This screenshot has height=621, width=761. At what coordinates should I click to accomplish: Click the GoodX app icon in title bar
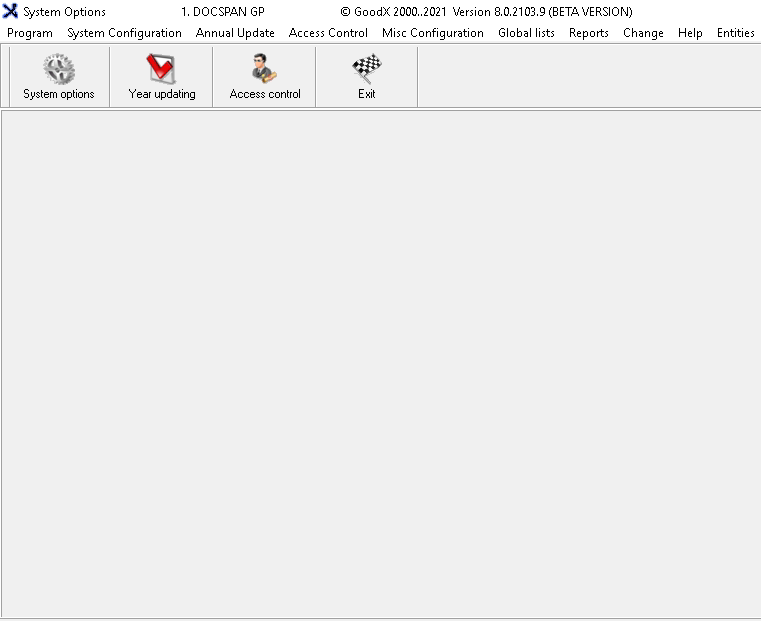(x=10, y=11)
